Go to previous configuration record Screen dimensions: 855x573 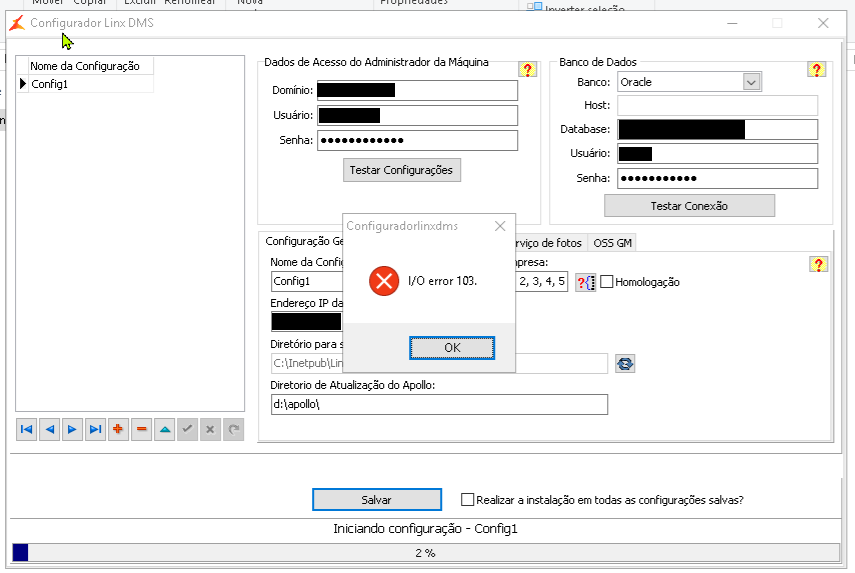(x=50, y=430)
